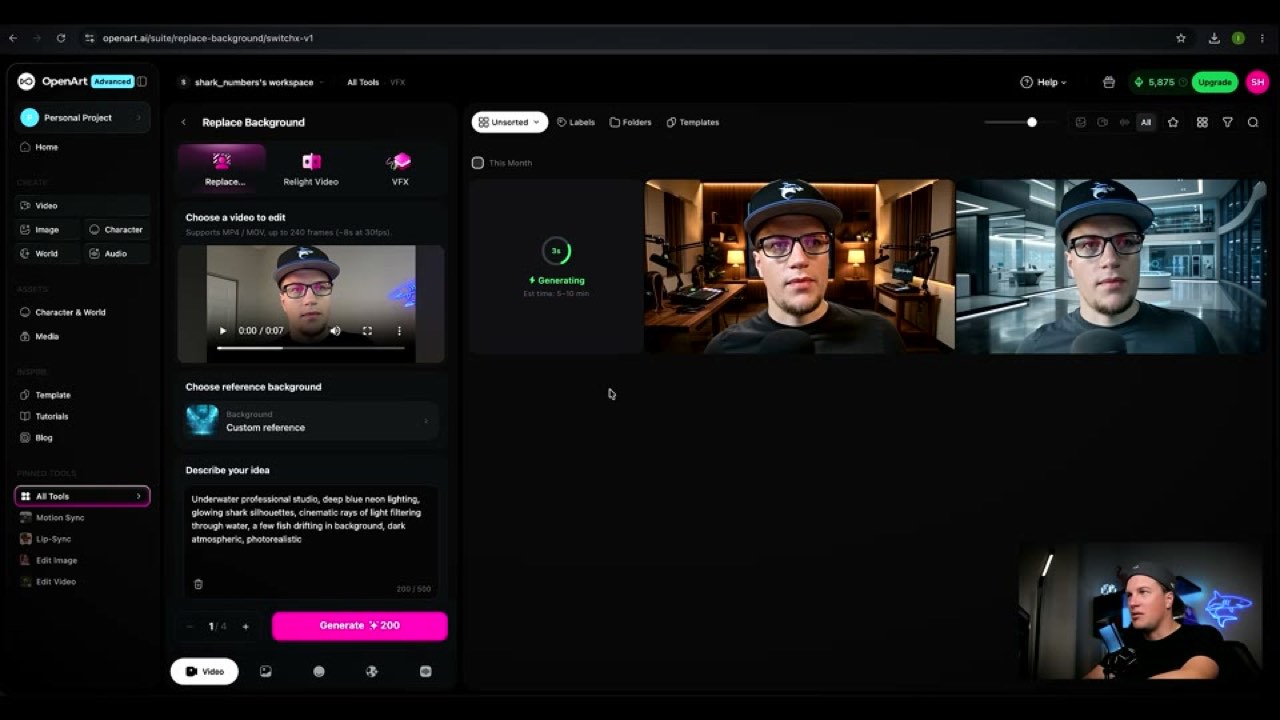Open the gift box rewards icon
Image resolution: width=1280 pixels, height=720 pixels.
click(1108, 82)
